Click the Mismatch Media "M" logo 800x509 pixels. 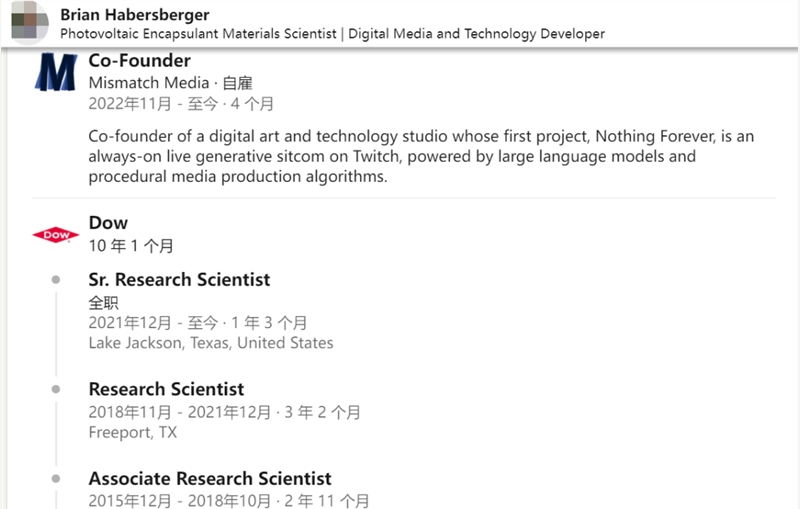(55, 73)
